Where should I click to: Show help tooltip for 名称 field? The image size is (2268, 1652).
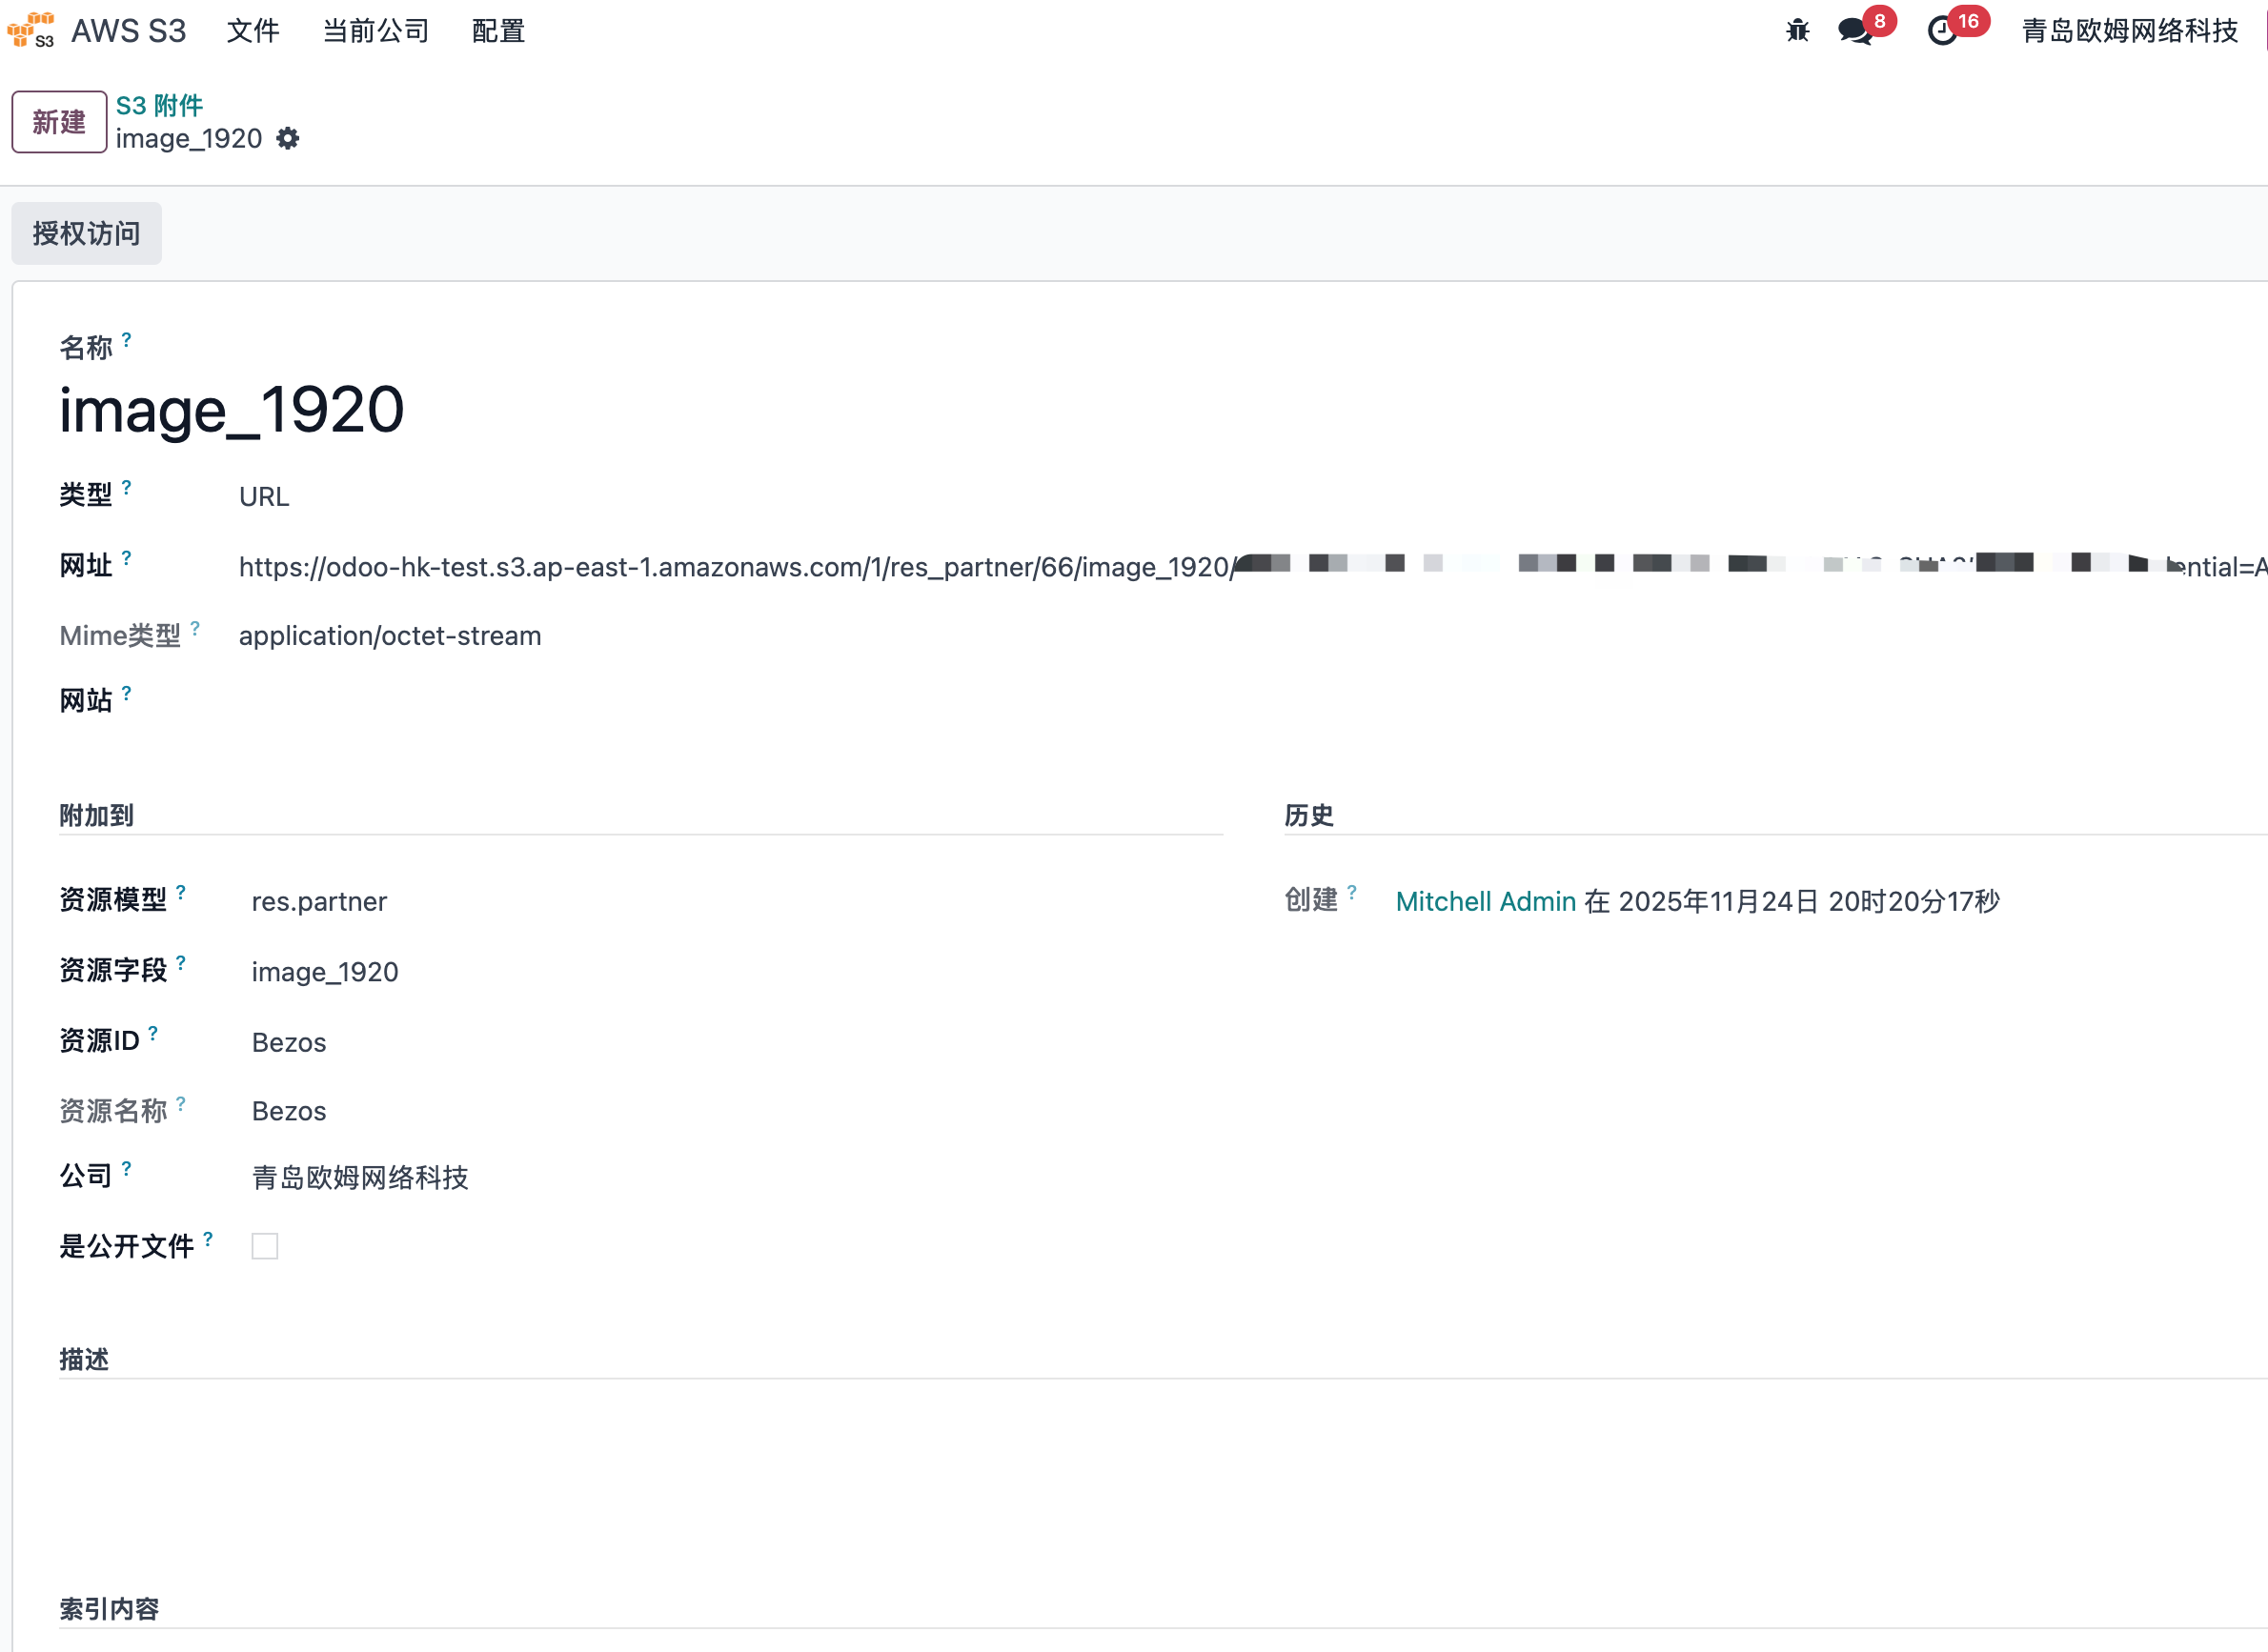click(x=126, y=340)
